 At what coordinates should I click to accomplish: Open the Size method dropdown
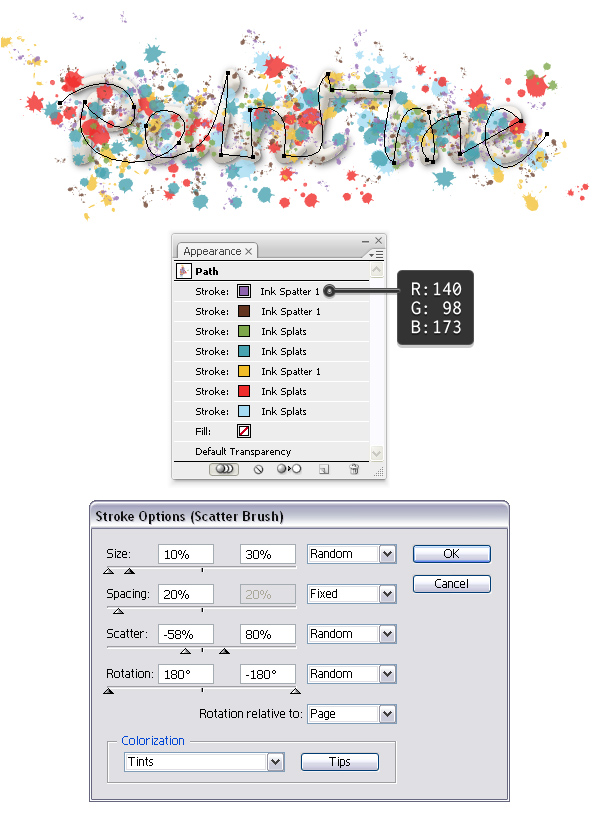[x=388, y=554]
